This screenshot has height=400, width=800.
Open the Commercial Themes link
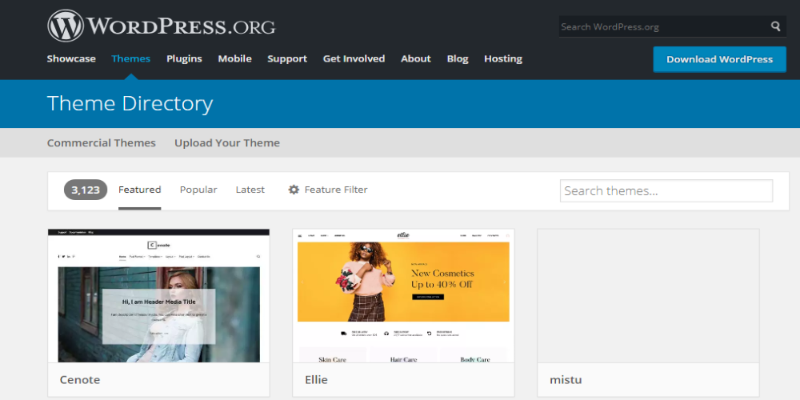pos(102,143)
